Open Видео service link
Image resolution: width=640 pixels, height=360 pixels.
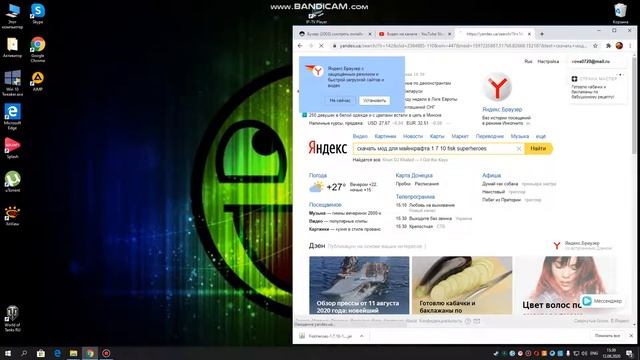(360, 136)
